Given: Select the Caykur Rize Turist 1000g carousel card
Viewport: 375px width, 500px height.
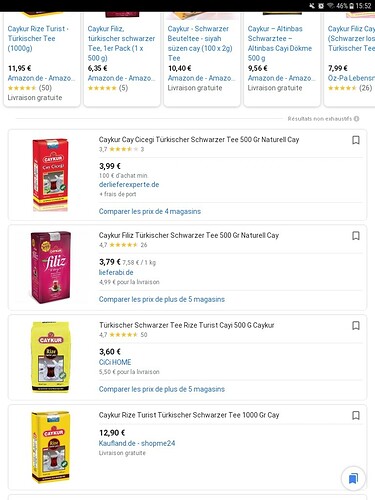Looking at the screenshot, I should [42, 60].
